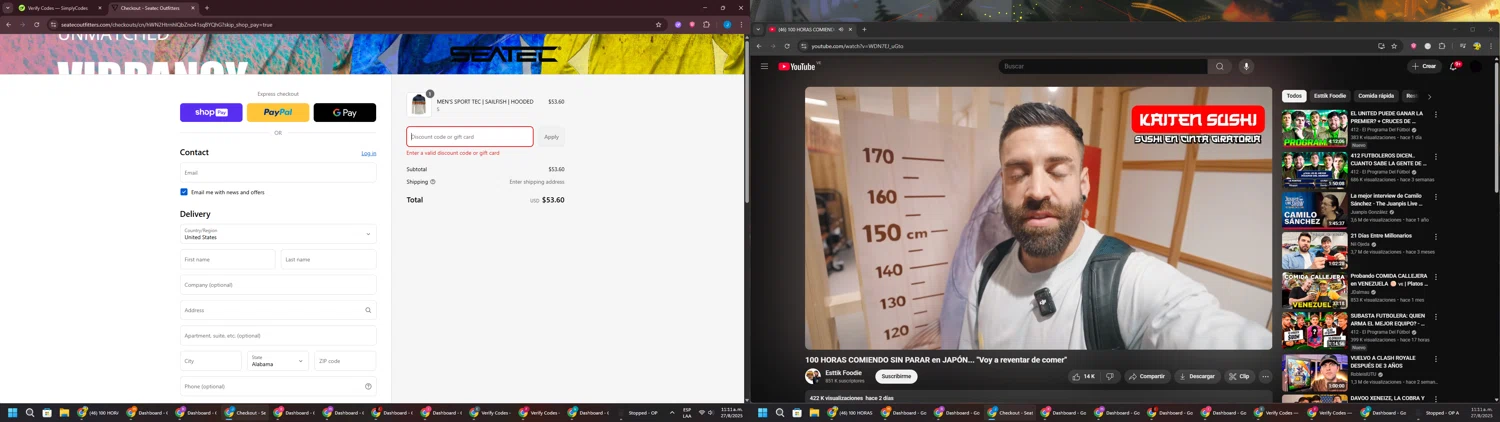The width and height of the screenshot is (1500, 422).
Task: Select the Esttik Foodie filter chip
Action: 1329,96
